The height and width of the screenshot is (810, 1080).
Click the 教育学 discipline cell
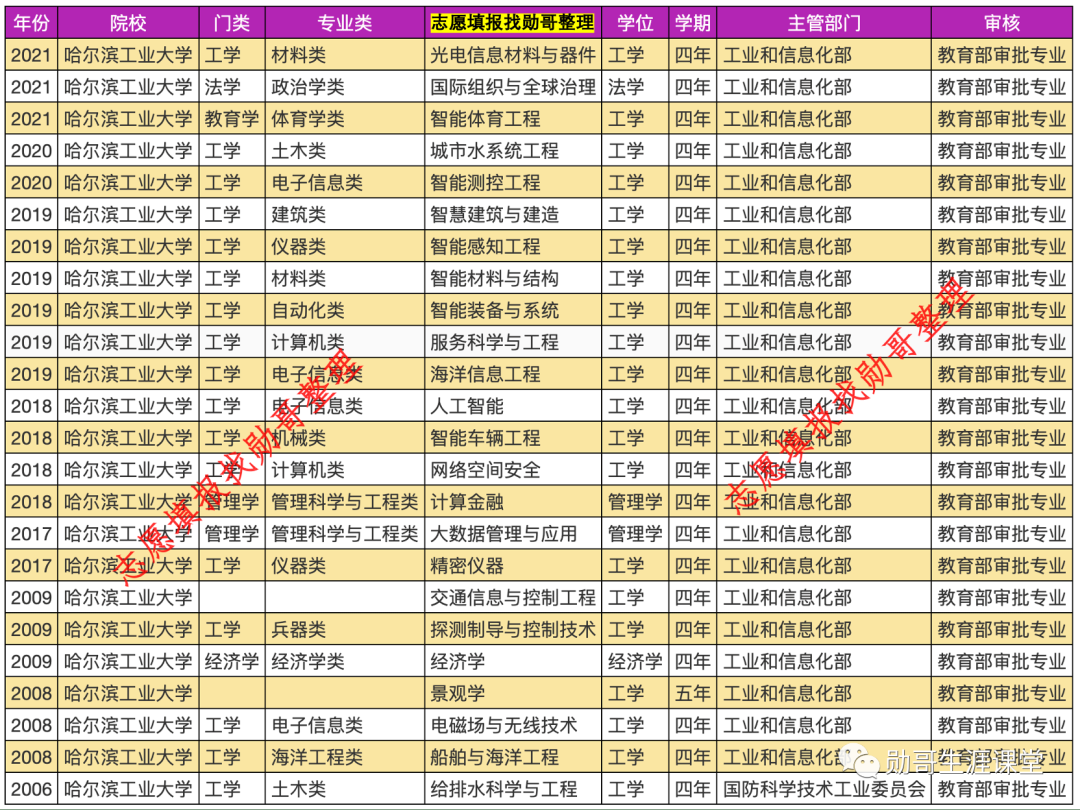point(232,118)
